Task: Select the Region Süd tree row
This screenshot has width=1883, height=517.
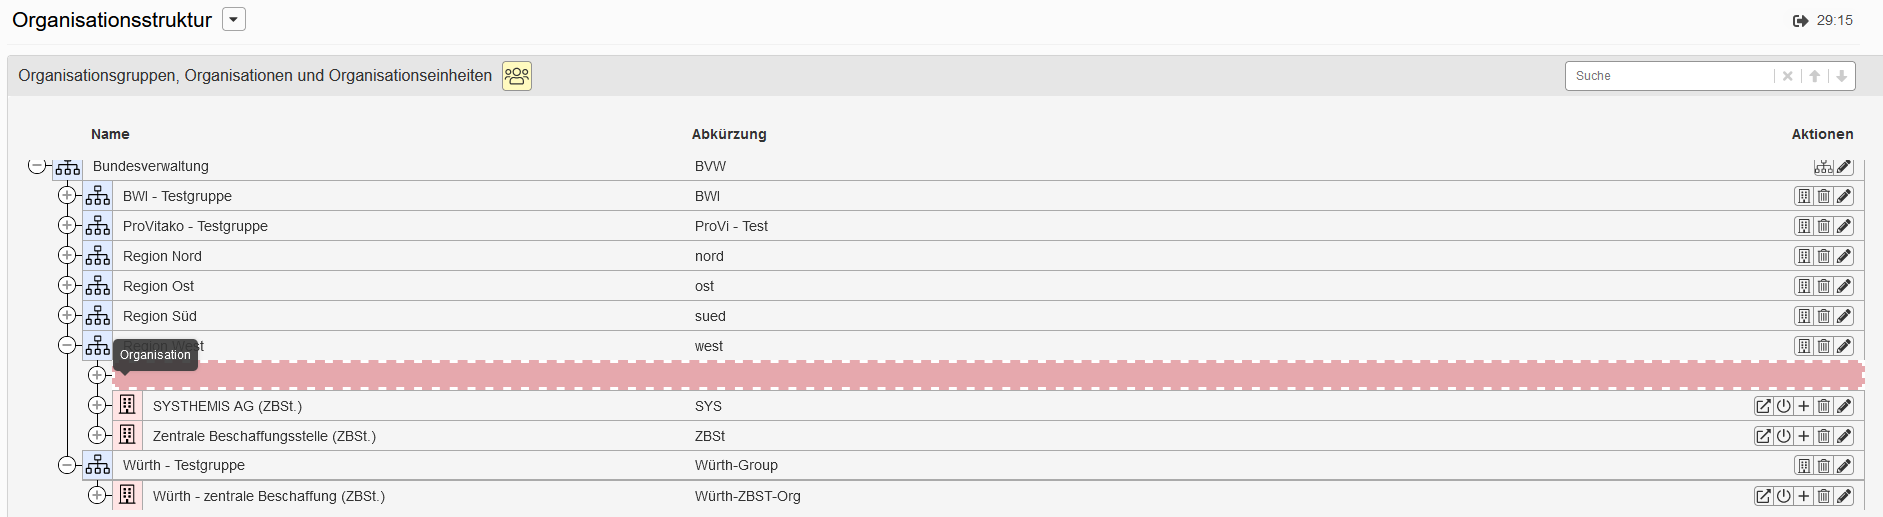Action: coord(160,316)
